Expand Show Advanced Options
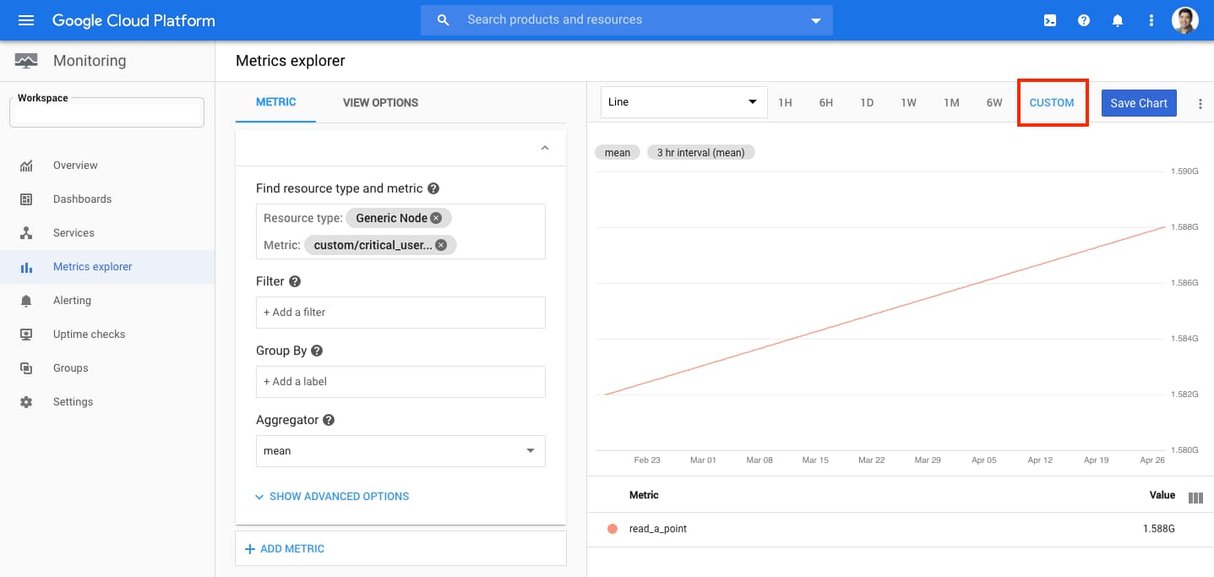Viewport: 1214px width, 577px height. [332, 496]
